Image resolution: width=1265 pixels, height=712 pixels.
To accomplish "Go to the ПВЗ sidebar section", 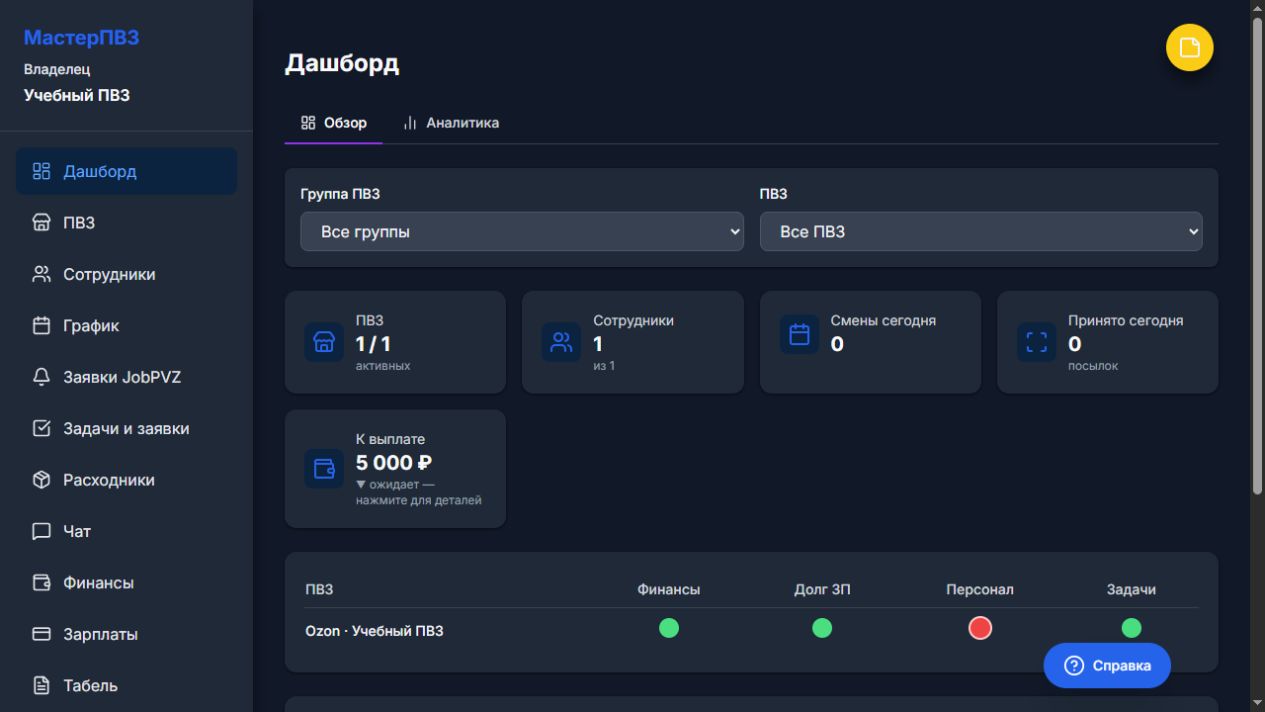I will pos(126,223).
